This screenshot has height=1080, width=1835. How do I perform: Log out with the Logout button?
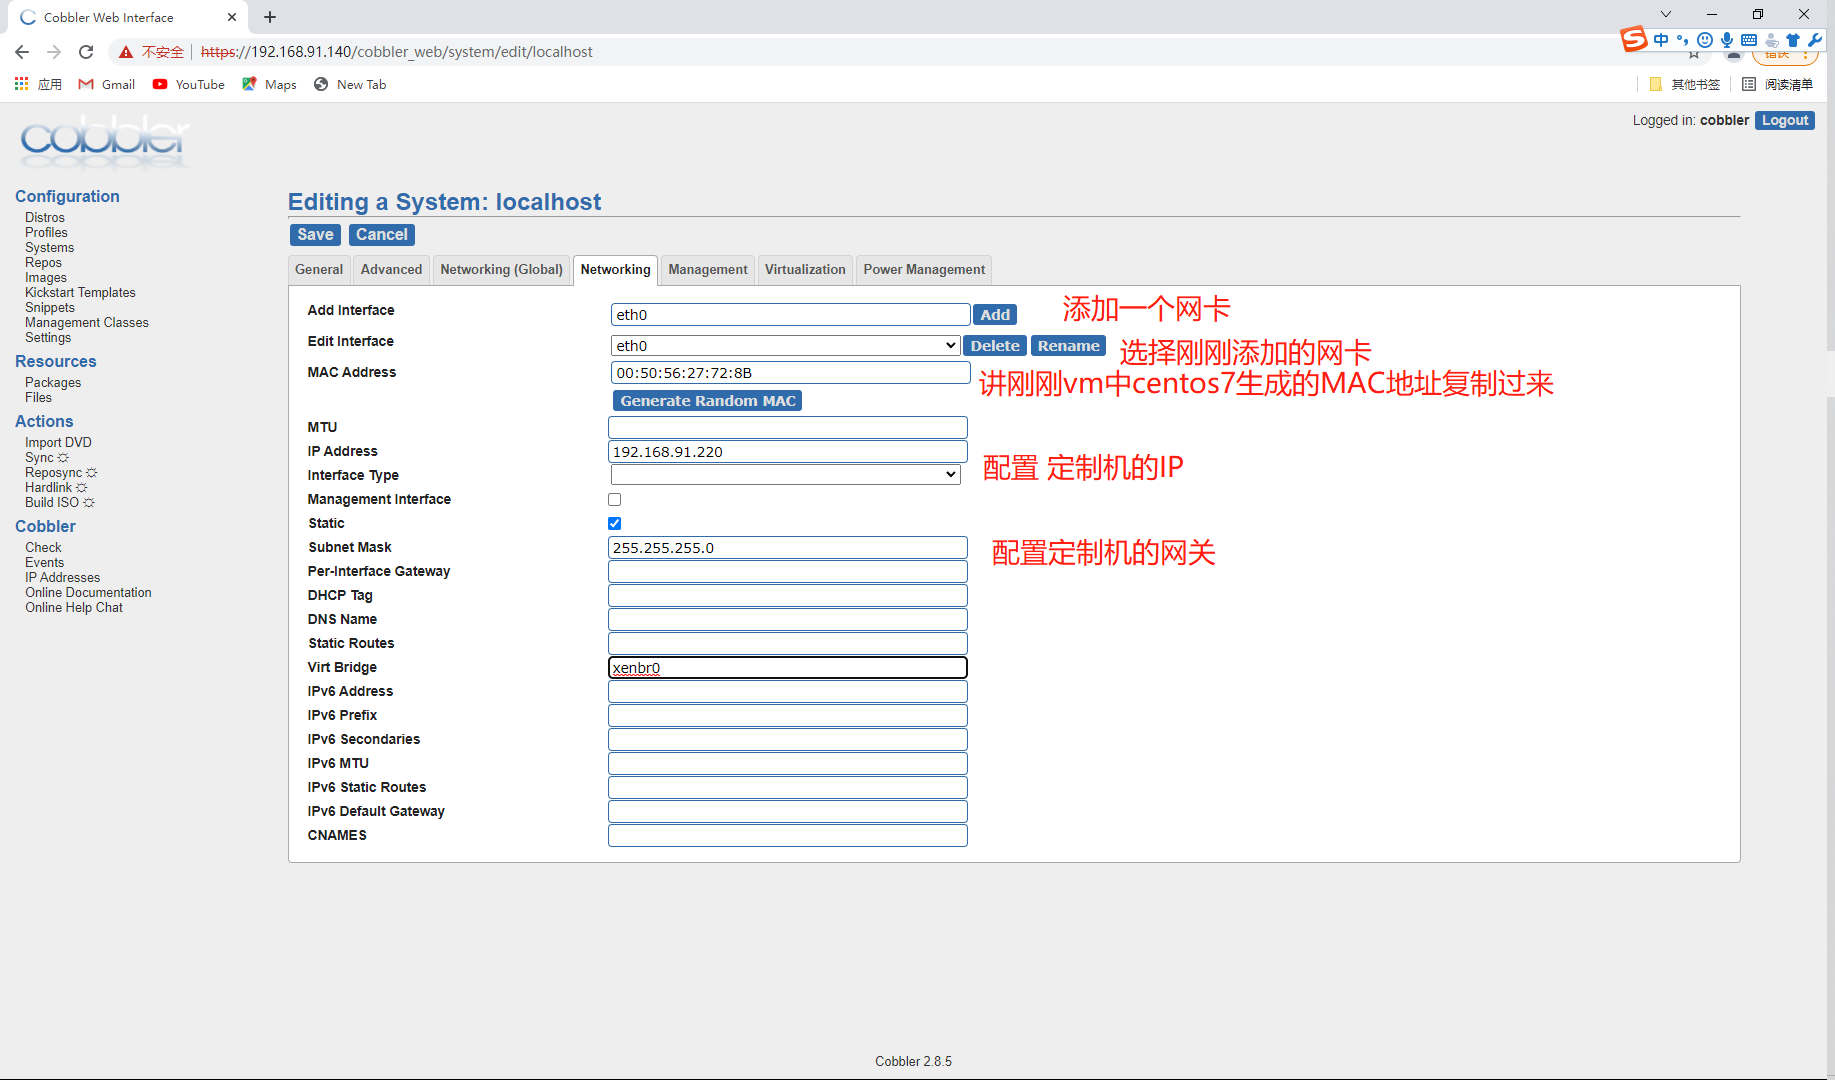click(x=1785, y=120)
